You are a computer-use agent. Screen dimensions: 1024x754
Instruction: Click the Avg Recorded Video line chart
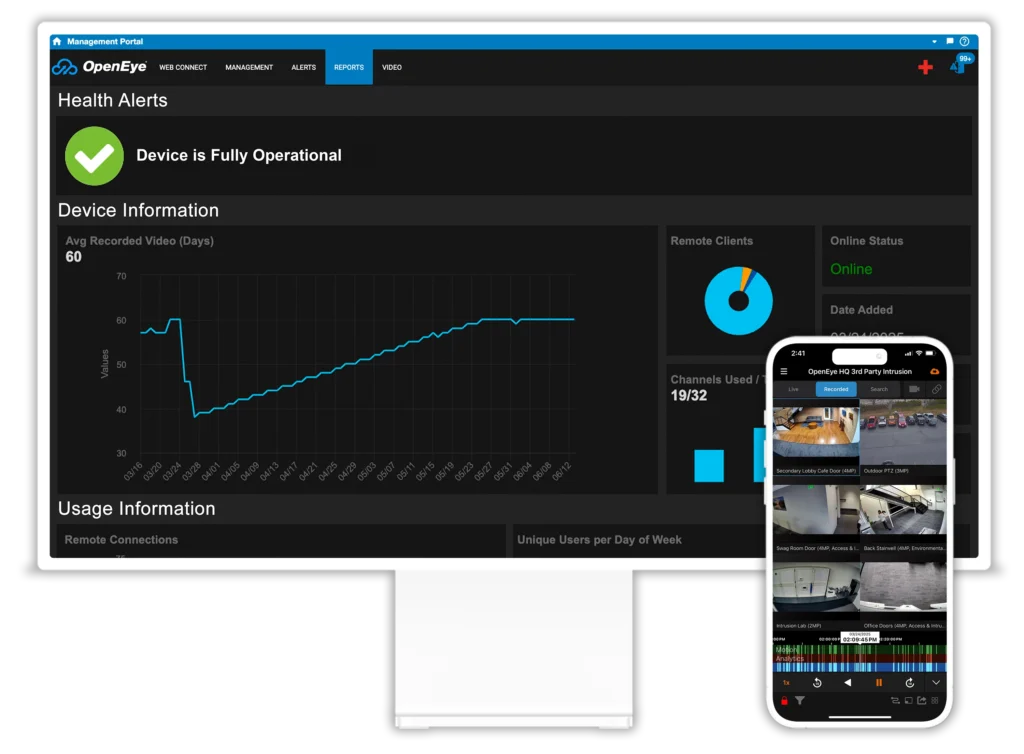[357, 367]
